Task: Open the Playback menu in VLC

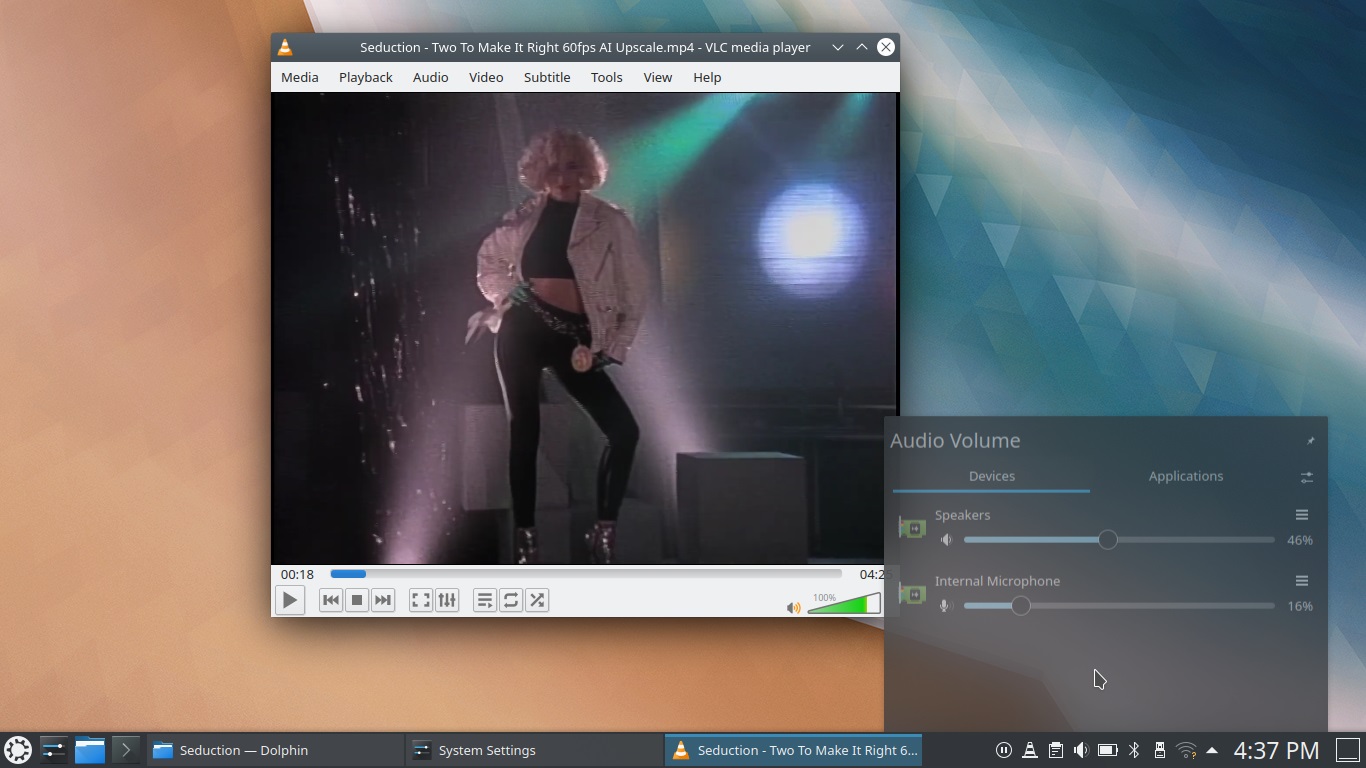Action: point(366,77)
